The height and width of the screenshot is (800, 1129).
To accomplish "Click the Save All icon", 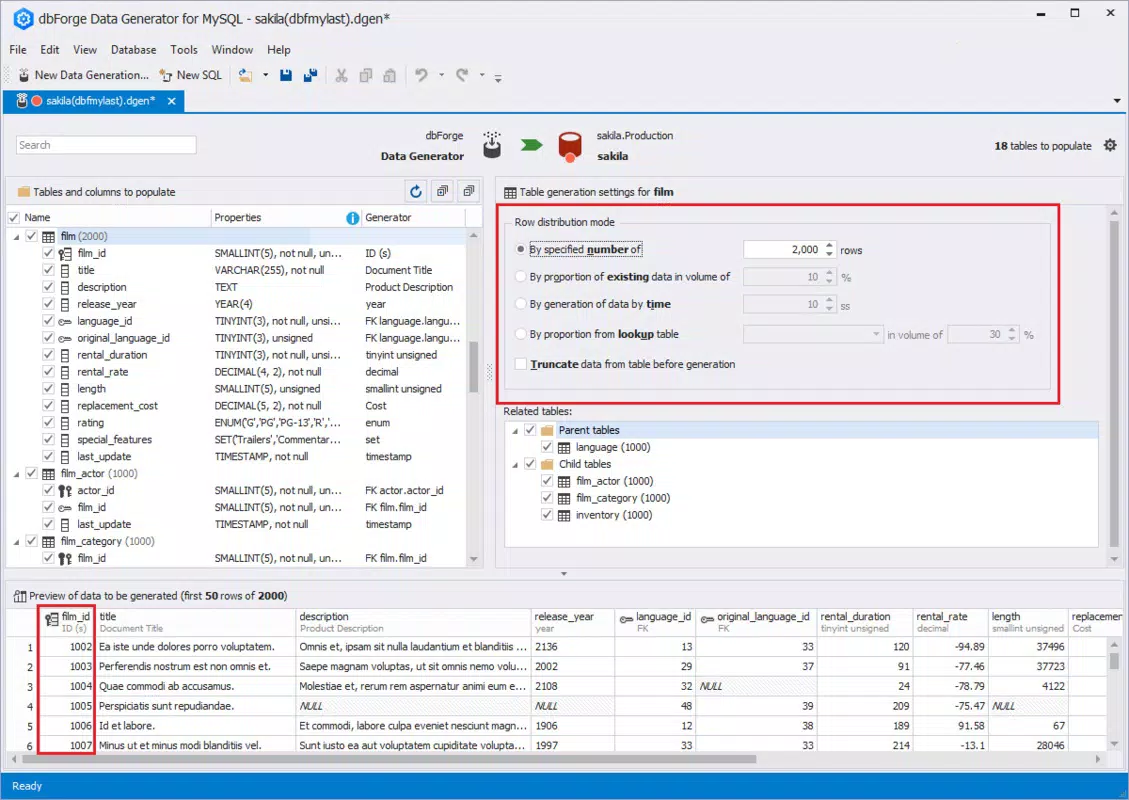I will pyautogui.click(x=310, y=75).
